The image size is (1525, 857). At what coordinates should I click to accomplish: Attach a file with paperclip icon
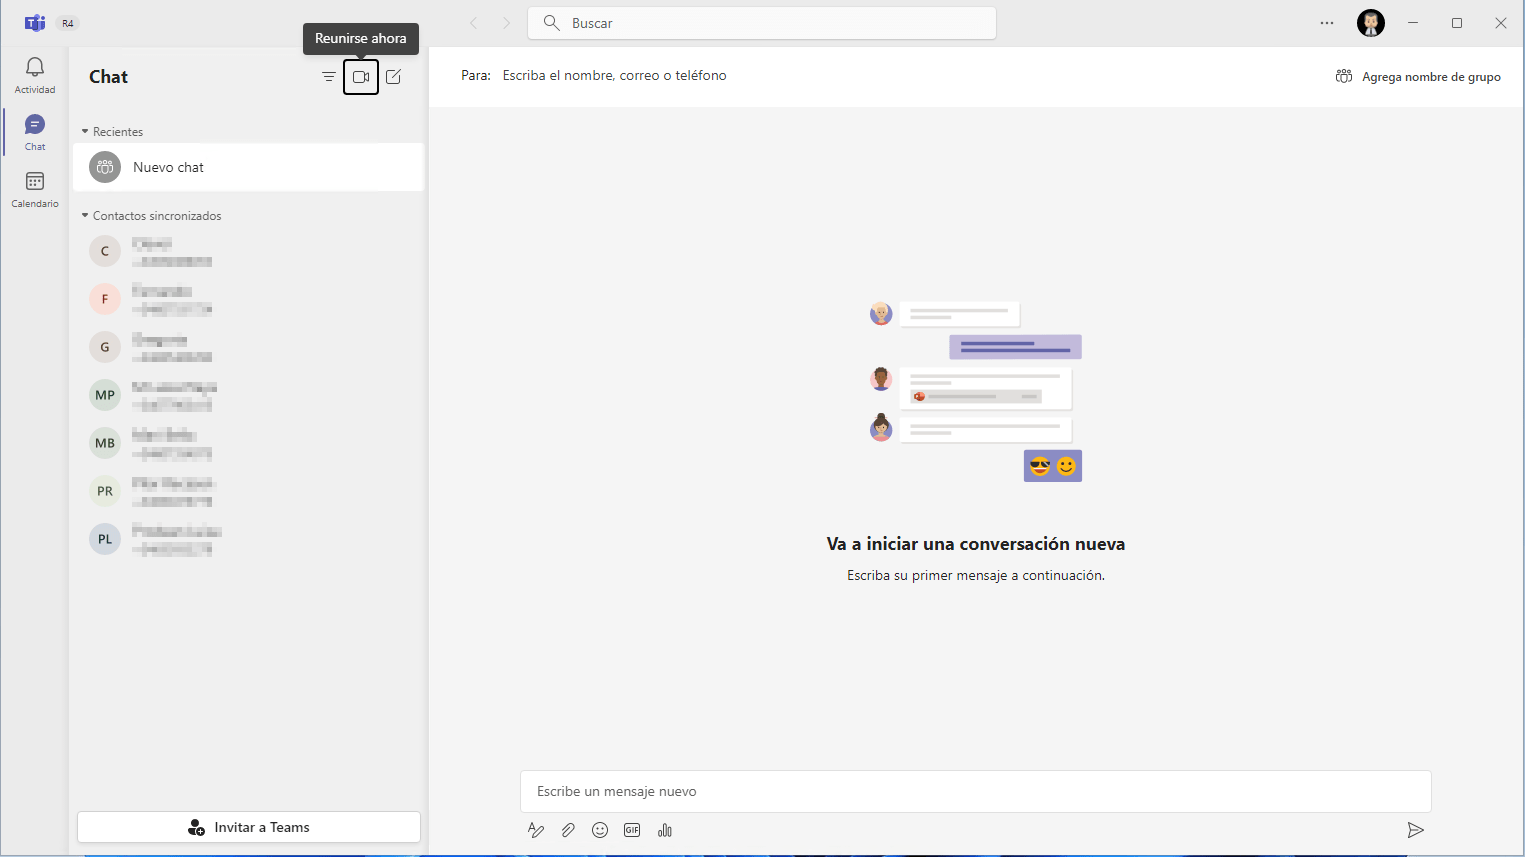568,830
